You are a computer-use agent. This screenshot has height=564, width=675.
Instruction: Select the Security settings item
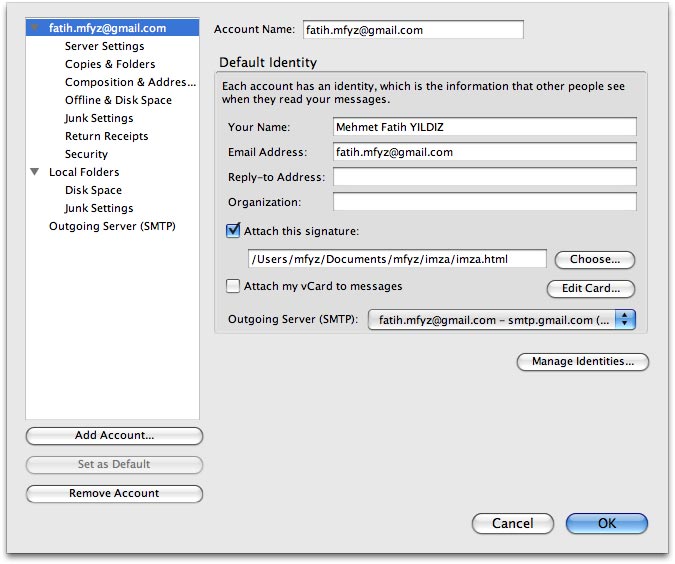pos(86,154)
